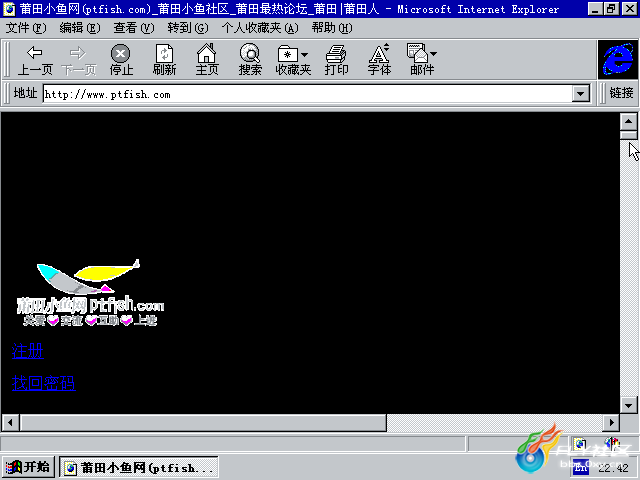Click the system tray clock 22:42
This screenshot has height=480, width=640.
click(x=613, y=468)
